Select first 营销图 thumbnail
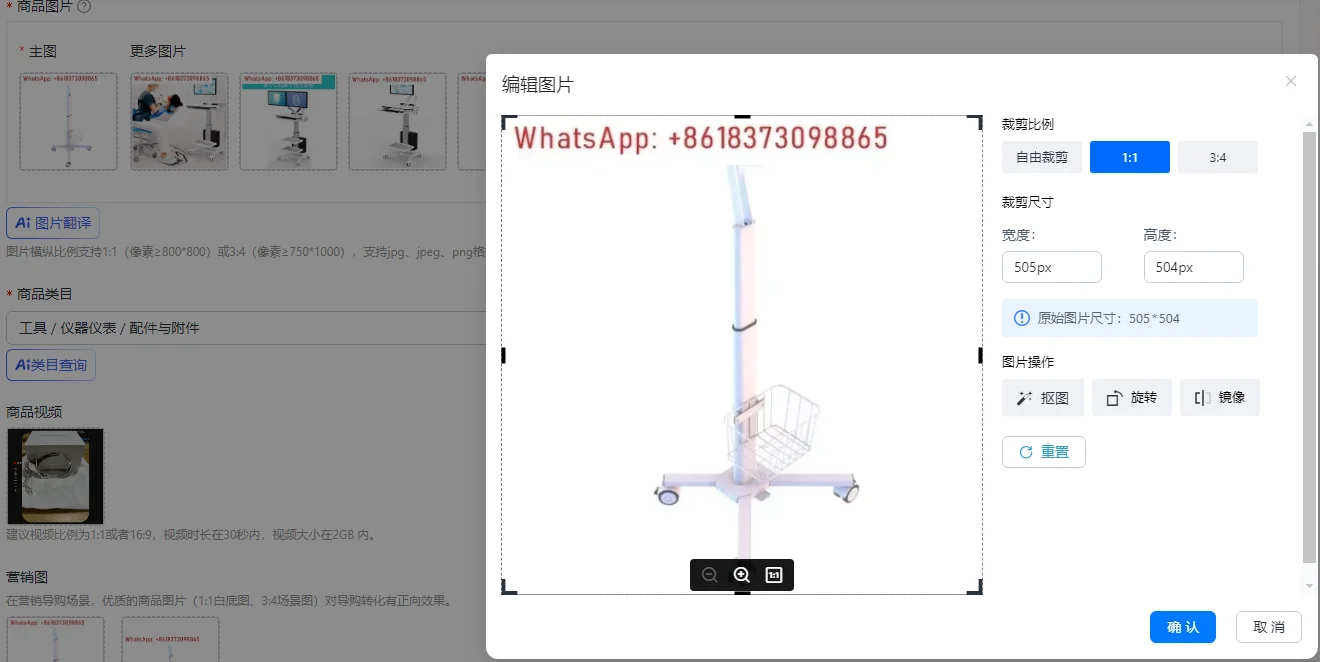This screenshot has height=662, width=1320. click(55, 639)
